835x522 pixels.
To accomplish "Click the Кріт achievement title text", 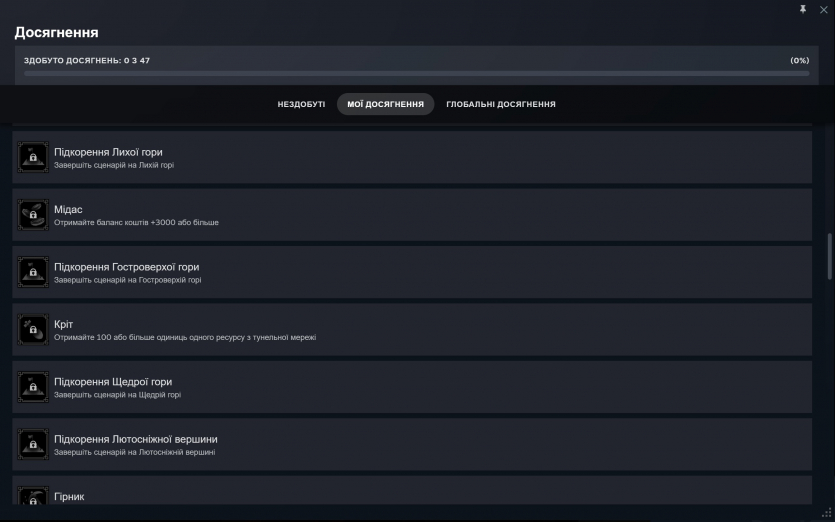I will tap(63, 324).
